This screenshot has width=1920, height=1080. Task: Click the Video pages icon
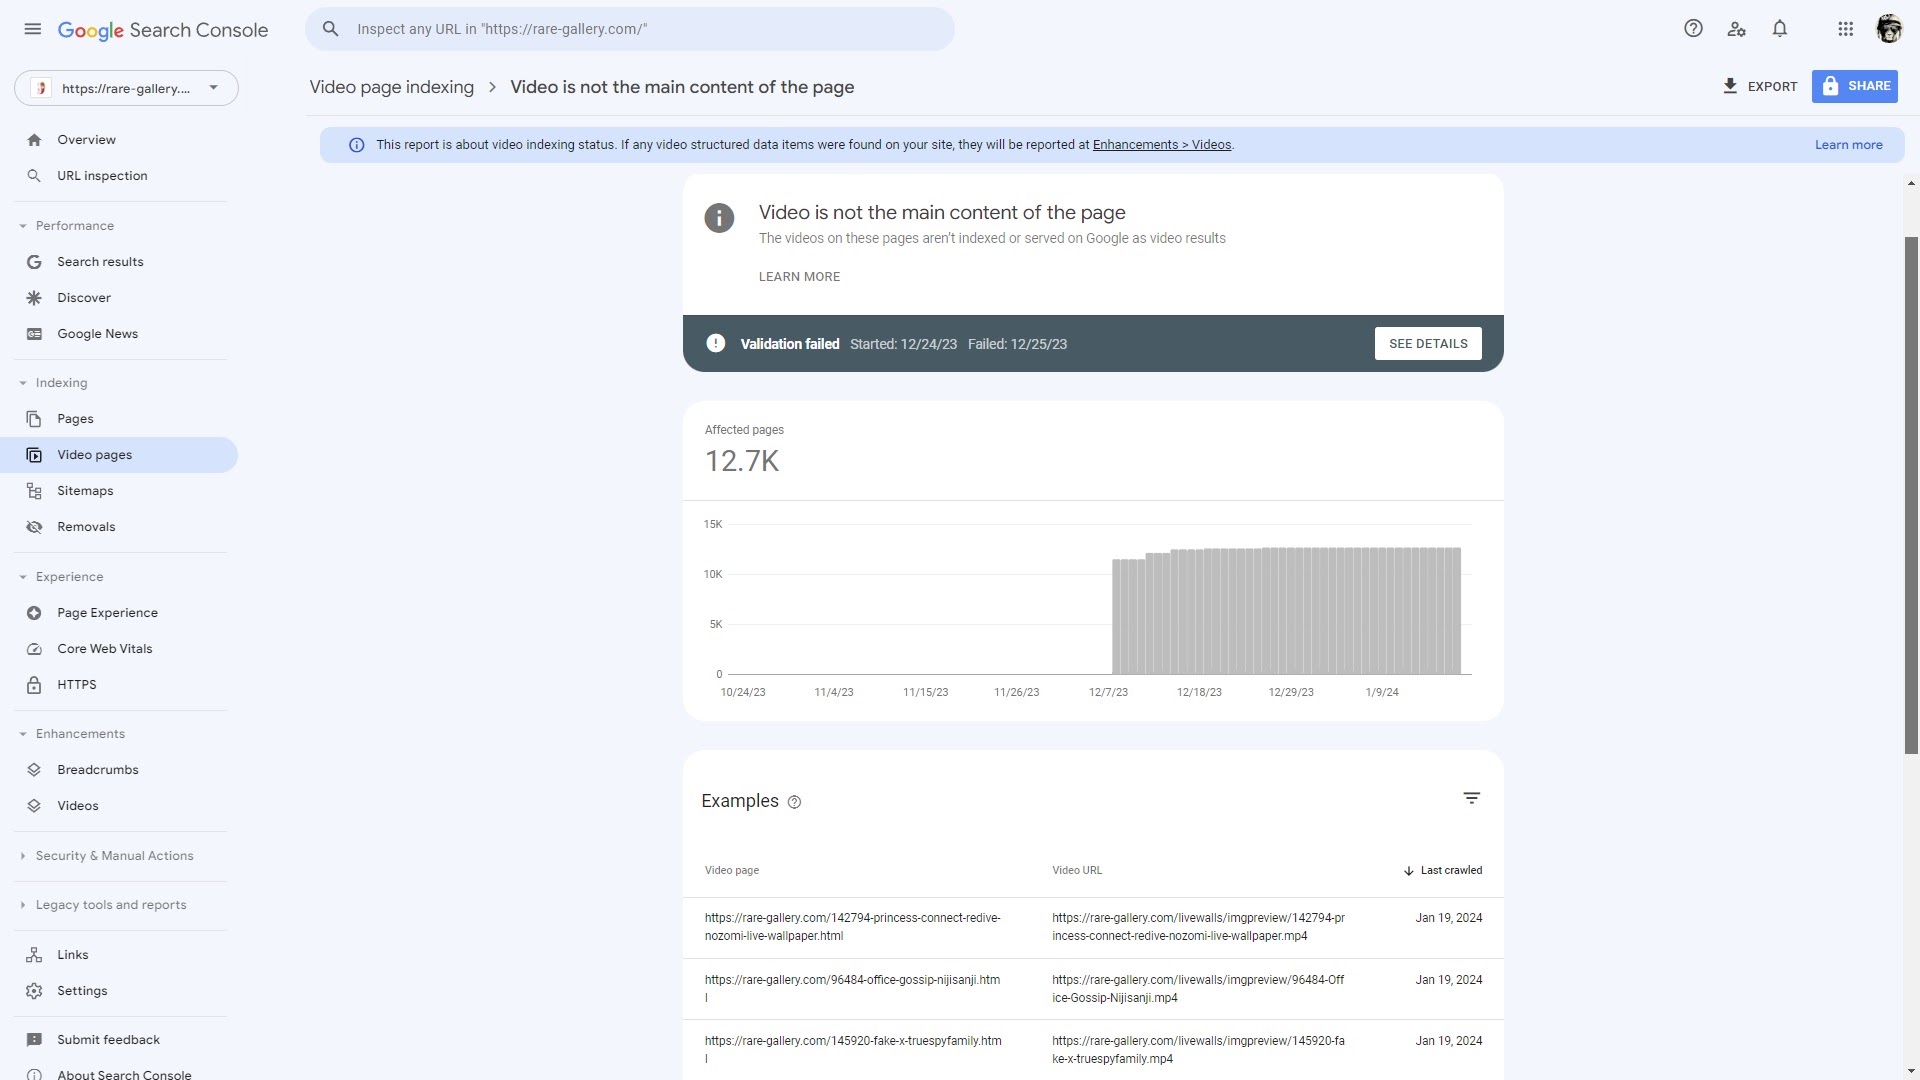[x=34, y=455]
